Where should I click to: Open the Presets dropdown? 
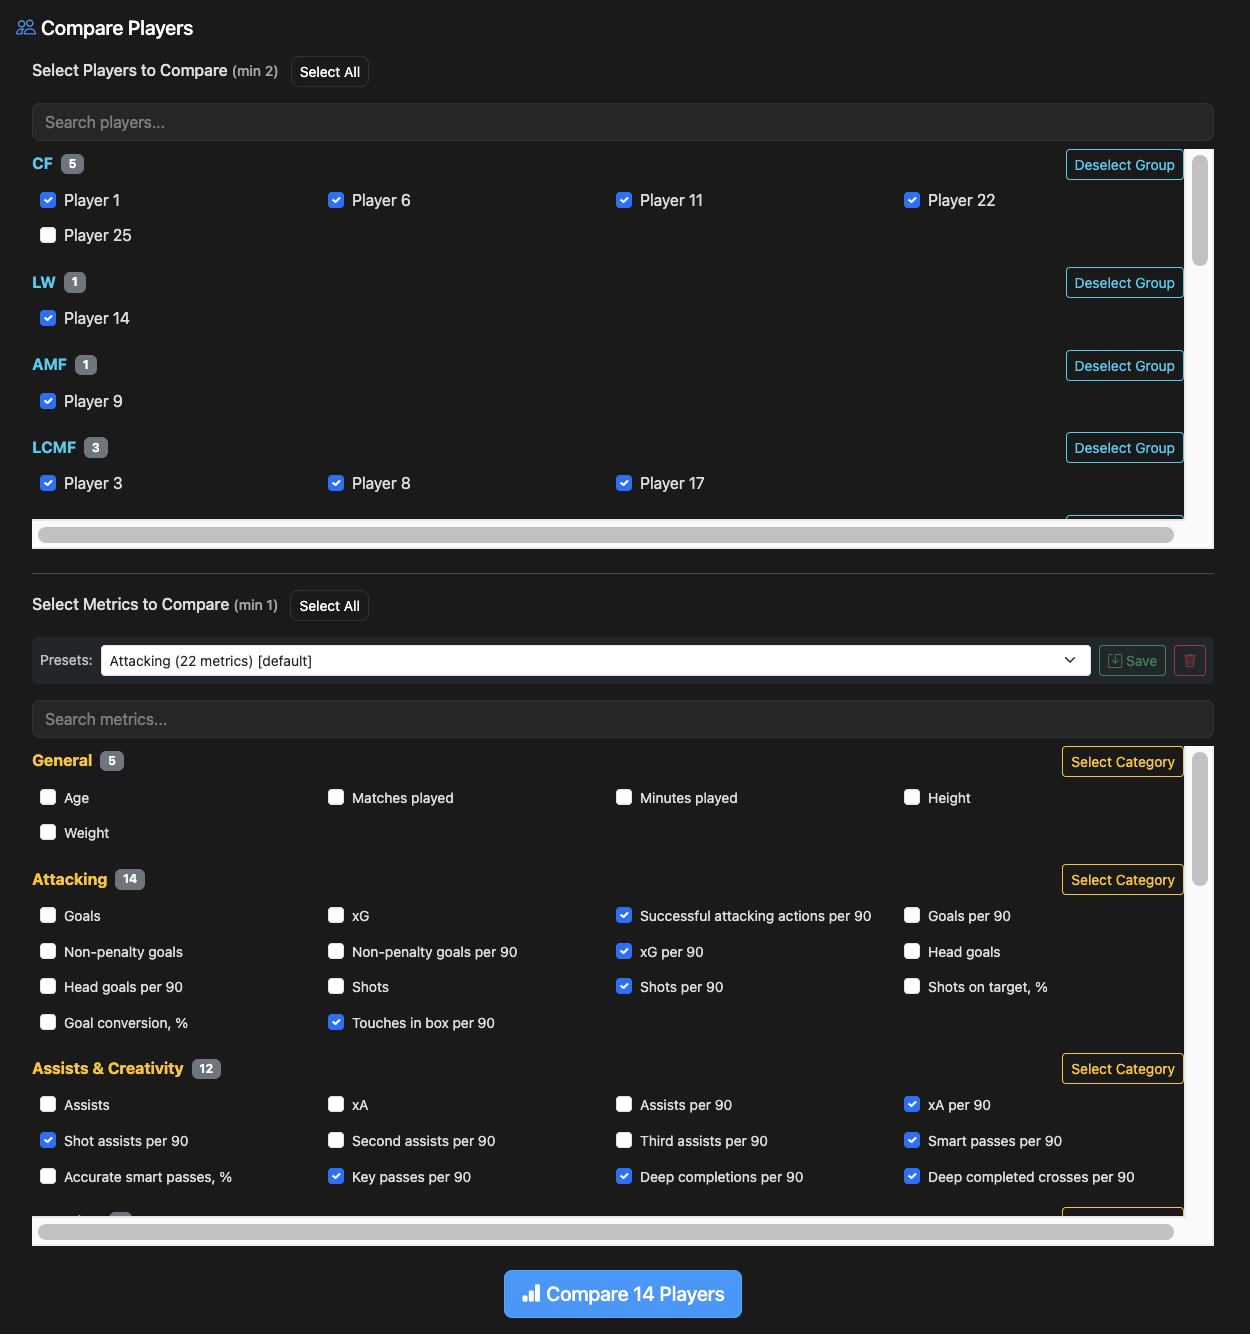594,661
